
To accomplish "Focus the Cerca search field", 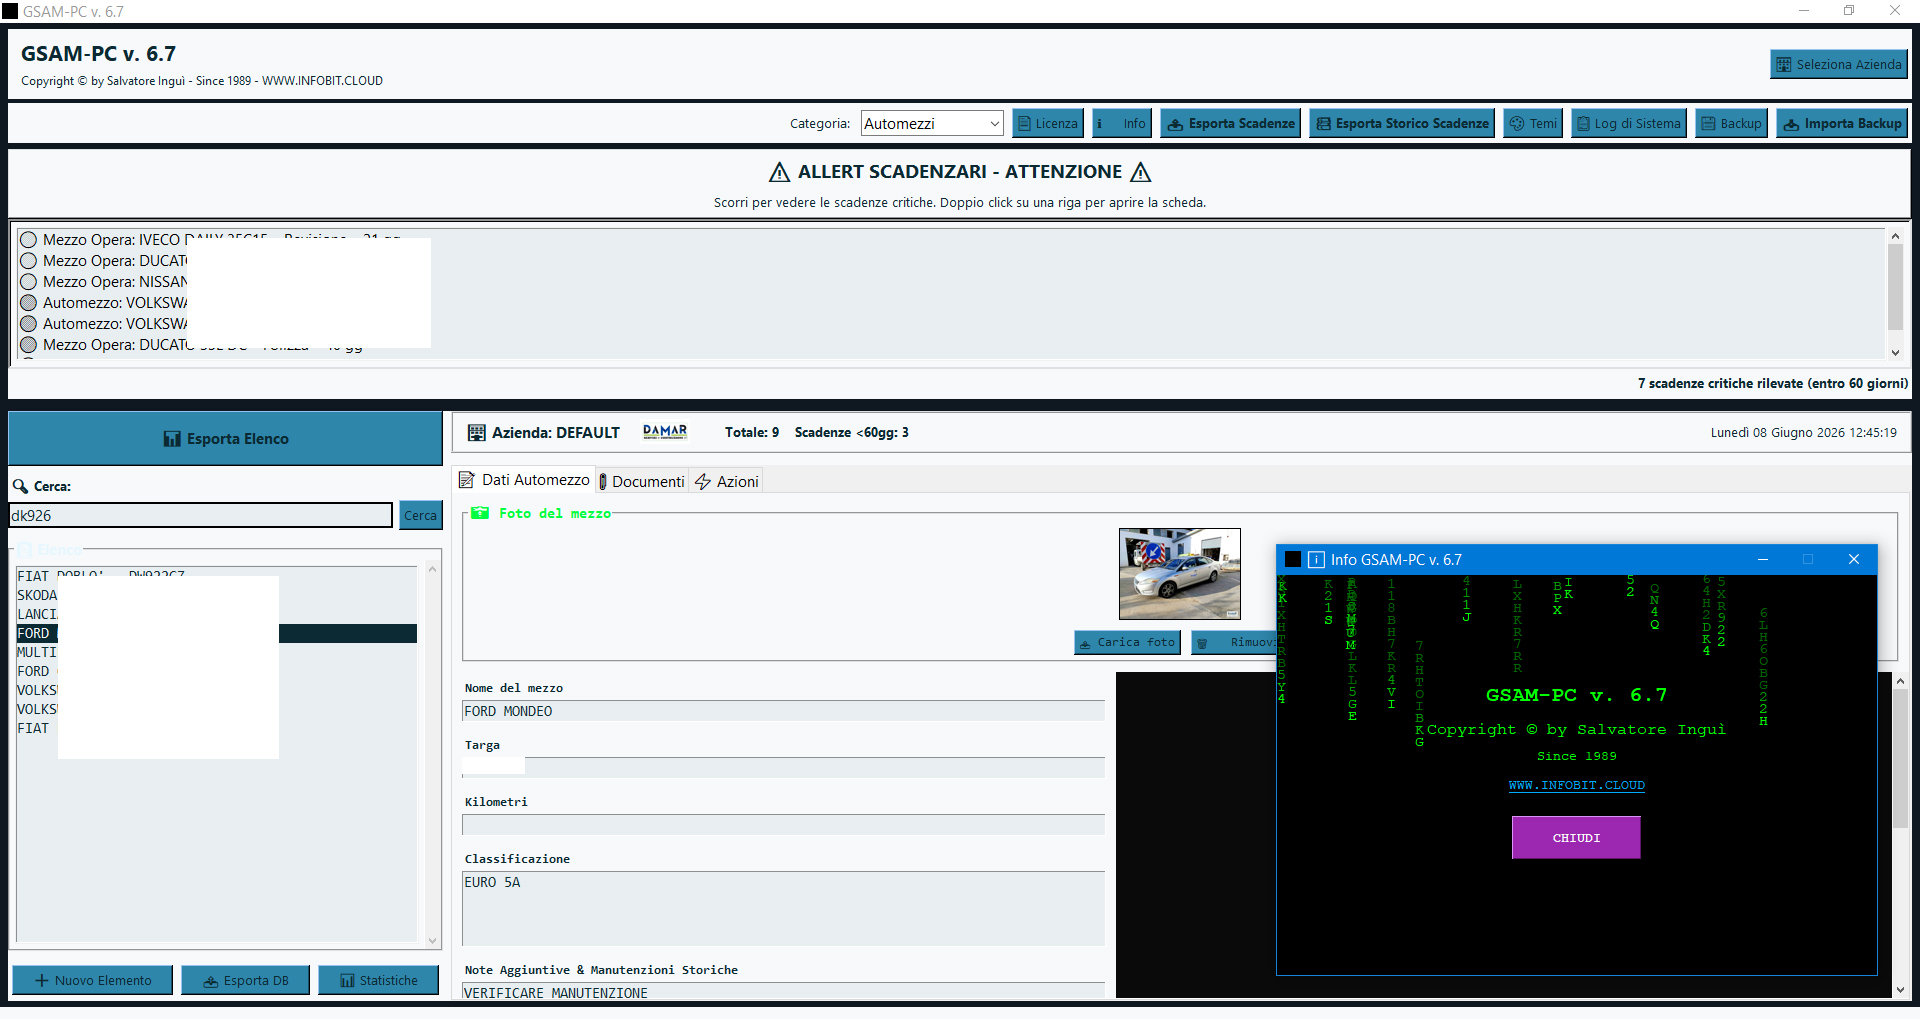I will point(200,515).
